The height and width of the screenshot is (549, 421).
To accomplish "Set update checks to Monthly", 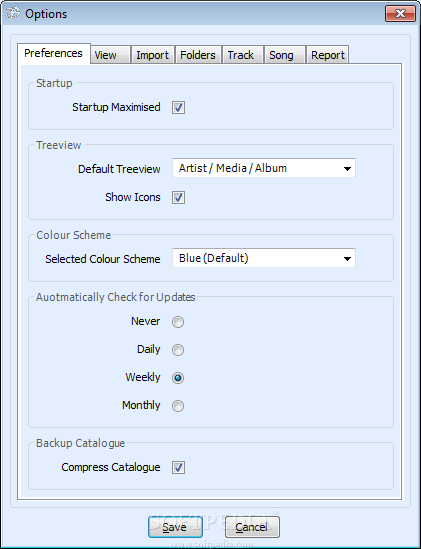I will [x=178, y=406].
